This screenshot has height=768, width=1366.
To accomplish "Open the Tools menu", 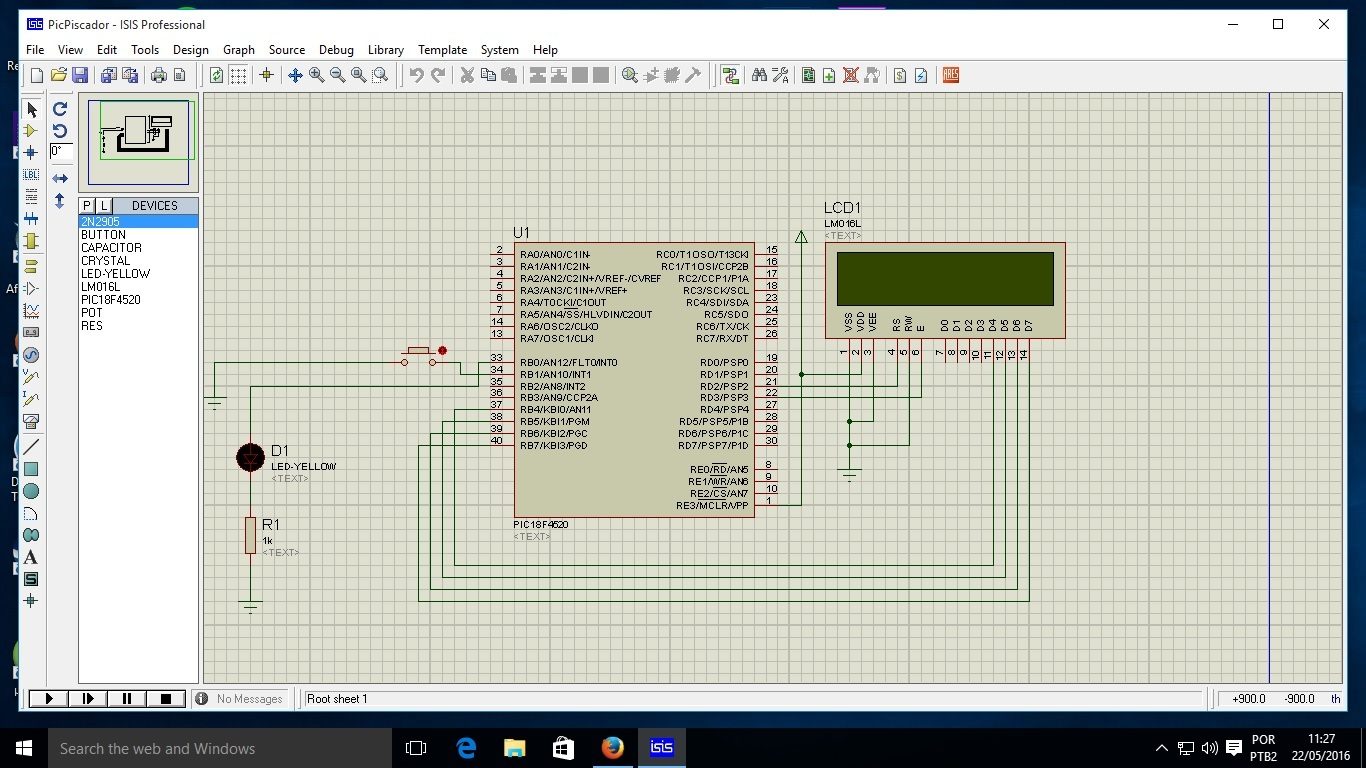I will (x=145, y=49).
